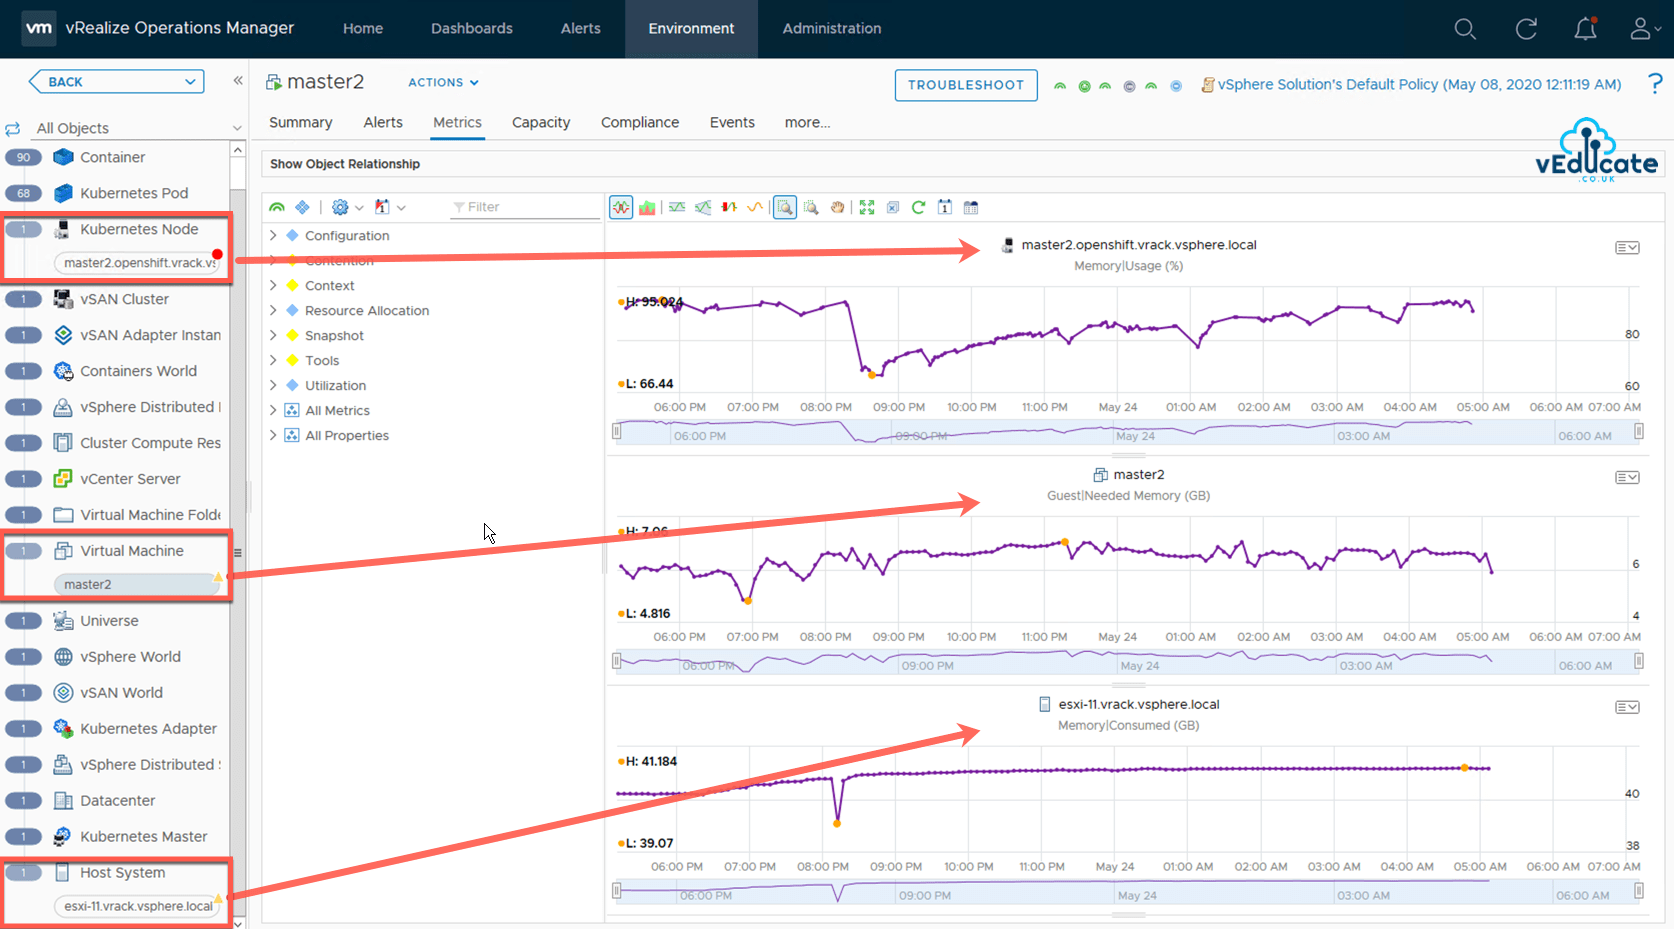Screen dimensions: 1674x929
Task: Click the orange wave line icon in chart toolbar
Action: coord(755,207)
